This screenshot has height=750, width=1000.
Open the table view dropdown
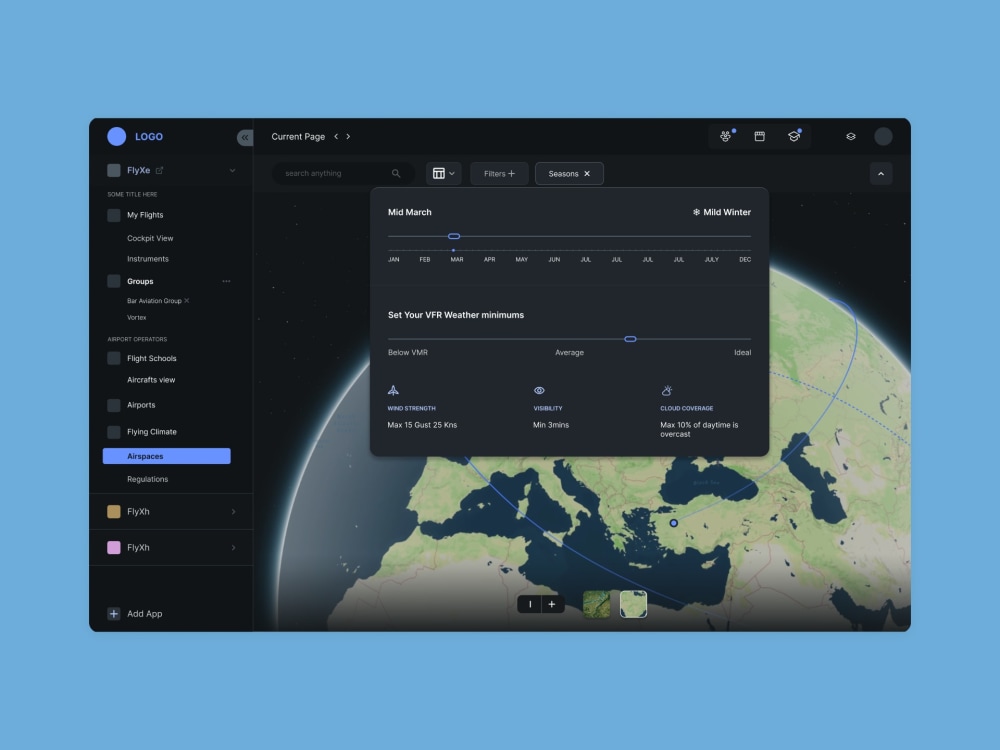click(444, 173)
